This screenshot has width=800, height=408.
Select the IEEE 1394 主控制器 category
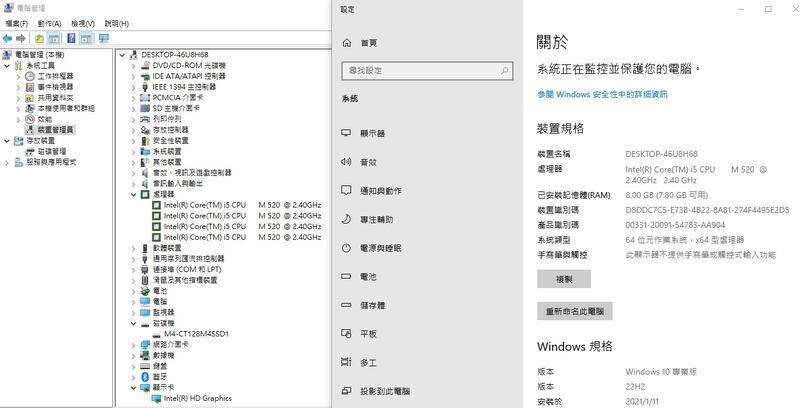coord(184,87)
